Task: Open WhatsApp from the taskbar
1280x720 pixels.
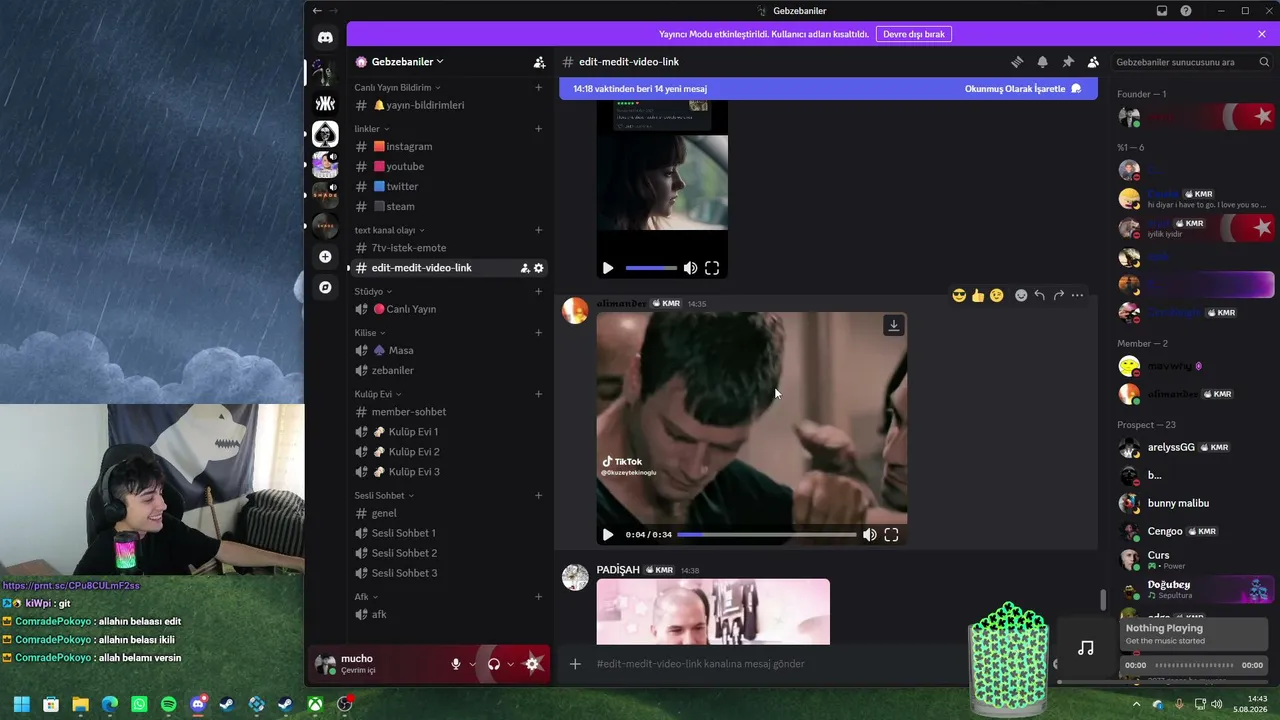Action: coord(139,705)
